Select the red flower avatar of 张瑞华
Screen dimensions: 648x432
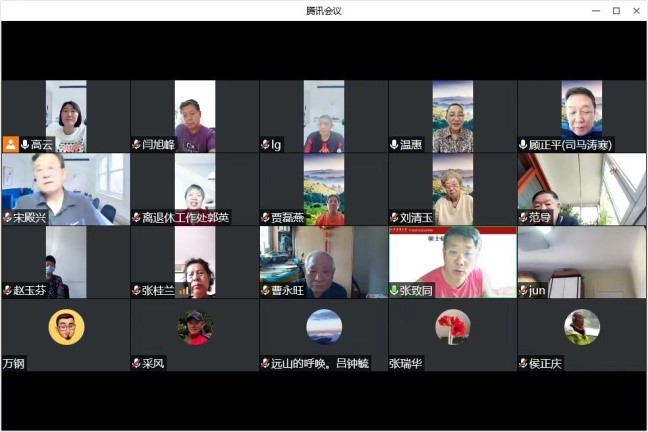point(453,327)
